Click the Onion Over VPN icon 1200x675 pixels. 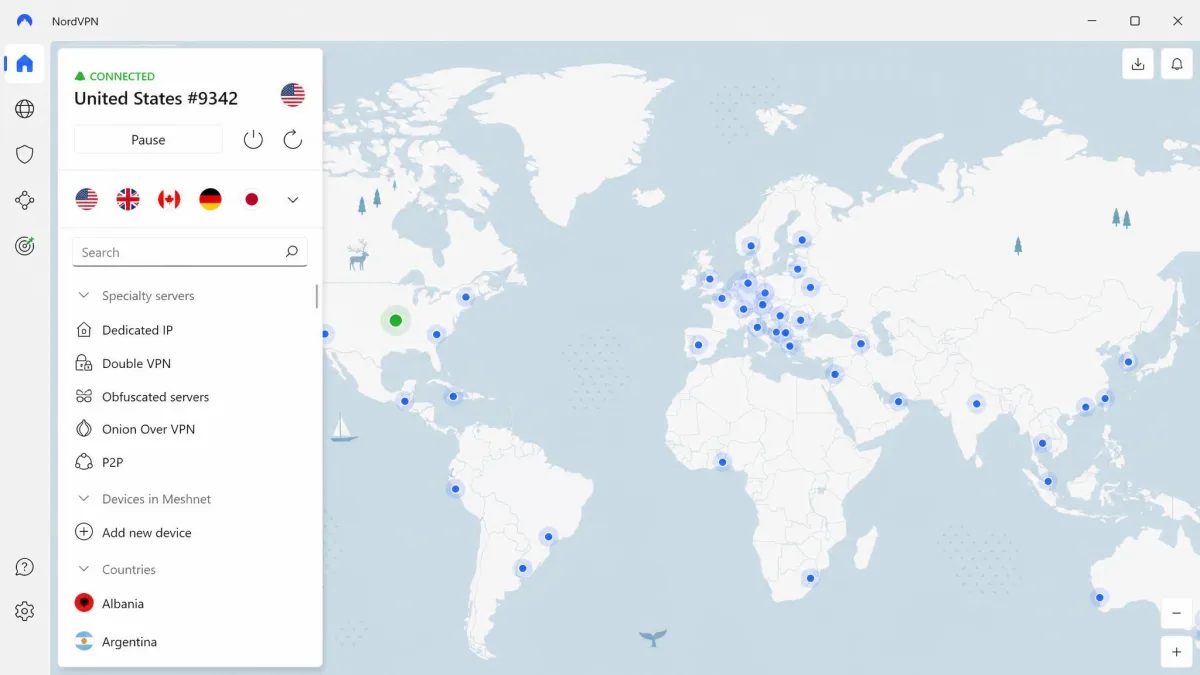[x=84, y=429]
